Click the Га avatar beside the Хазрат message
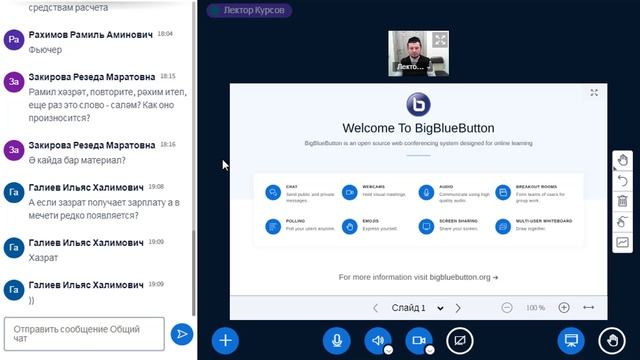The width and height of the screenshot is (640, 360). tap(14, 248)
